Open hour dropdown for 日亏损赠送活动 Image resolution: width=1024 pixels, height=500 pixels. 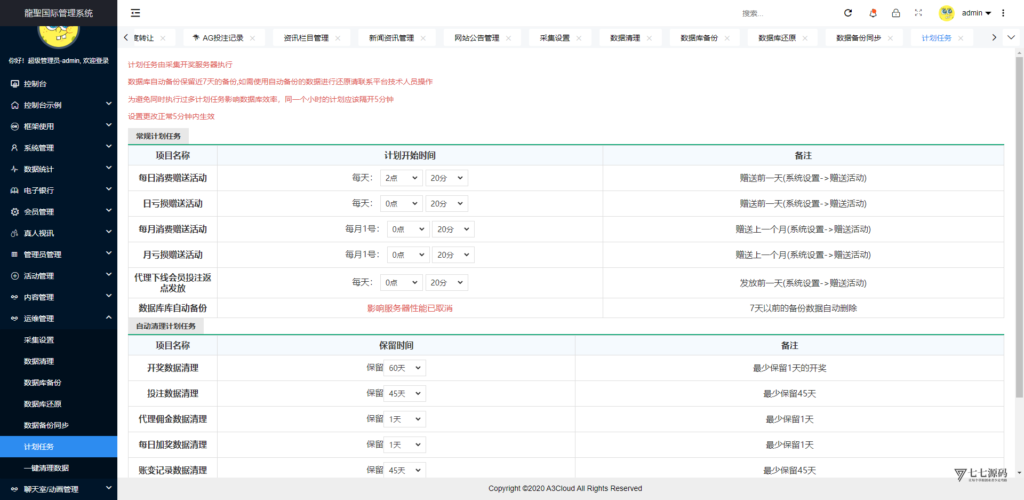403,204
